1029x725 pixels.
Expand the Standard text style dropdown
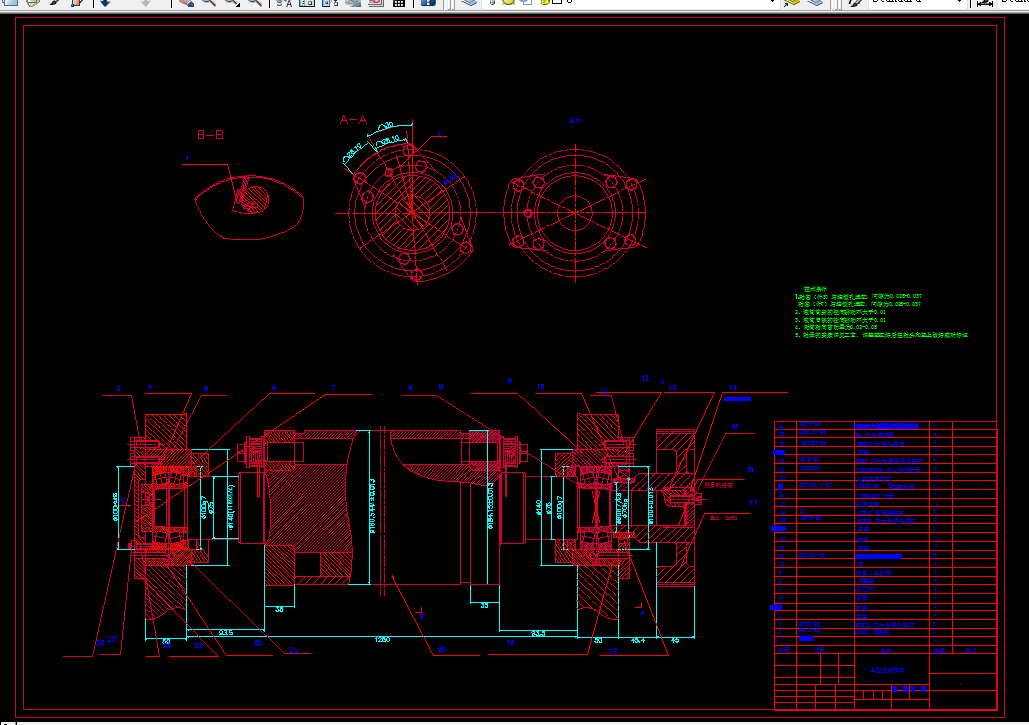pyautogui.click(x=959, y=3)
